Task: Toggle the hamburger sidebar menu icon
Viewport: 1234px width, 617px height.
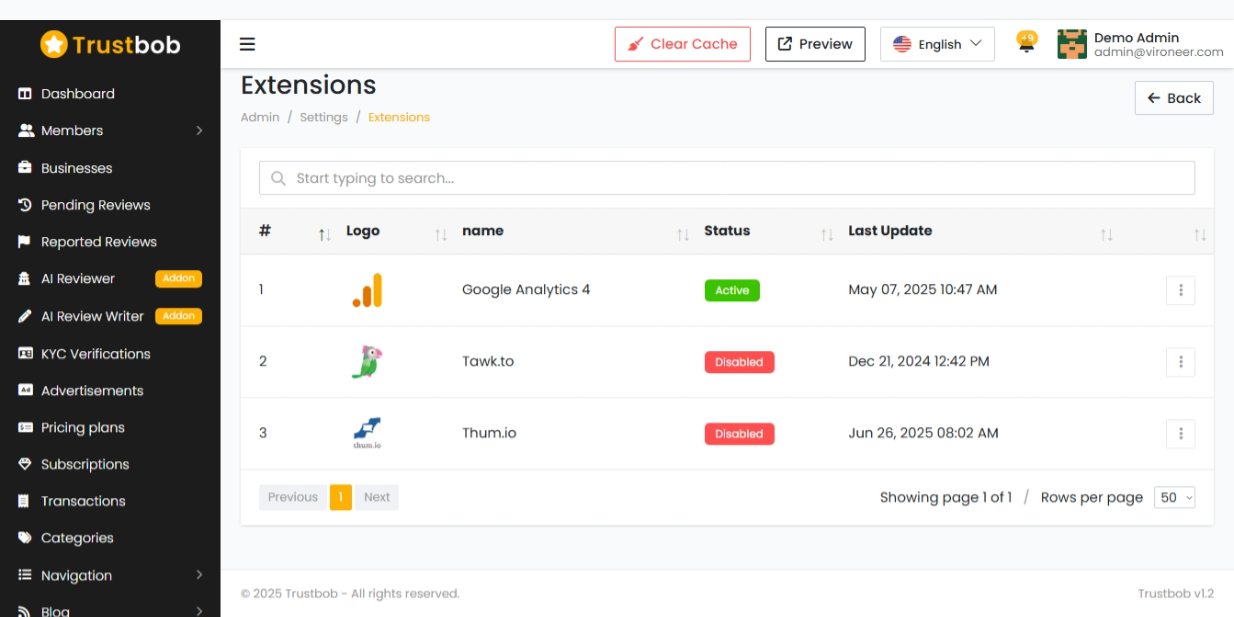Action: 247,44
